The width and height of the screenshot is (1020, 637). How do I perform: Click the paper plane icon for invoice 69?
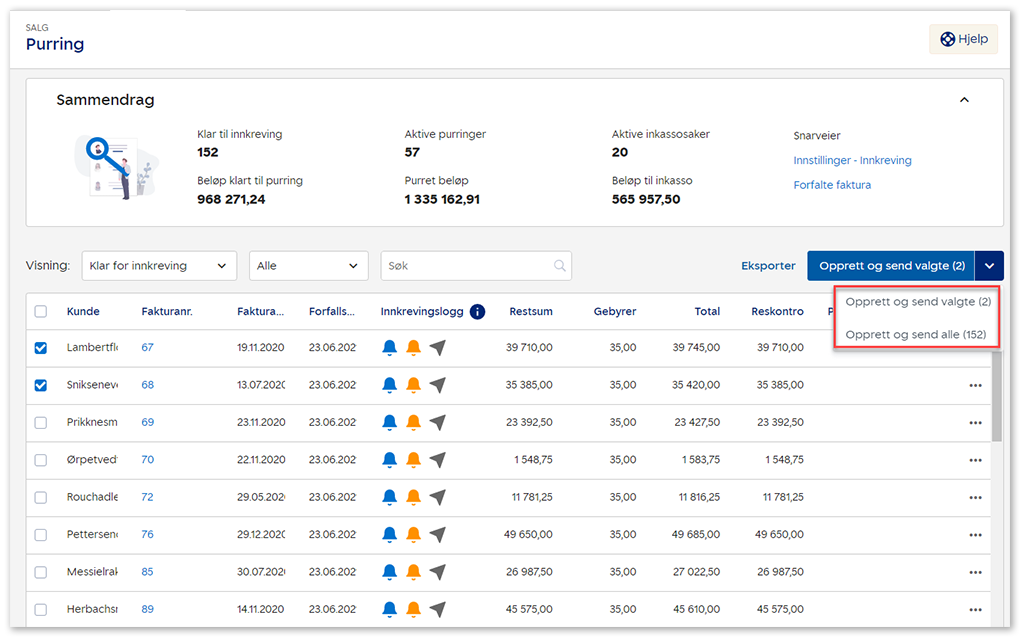[437, 422]
